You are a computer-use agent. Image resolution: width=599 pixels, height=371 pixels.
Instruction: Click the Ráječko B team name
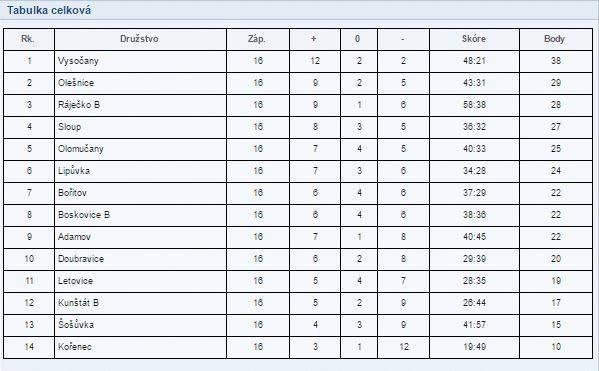79,105
